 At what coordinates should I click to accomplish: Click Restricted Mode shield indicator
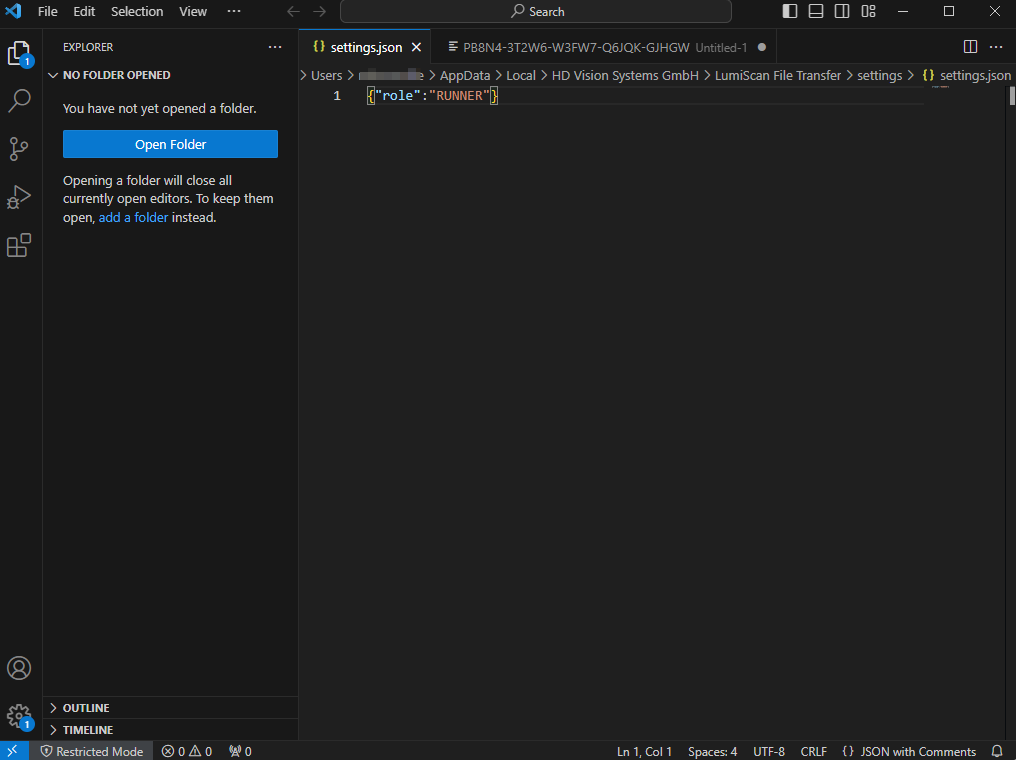point(91,751)
